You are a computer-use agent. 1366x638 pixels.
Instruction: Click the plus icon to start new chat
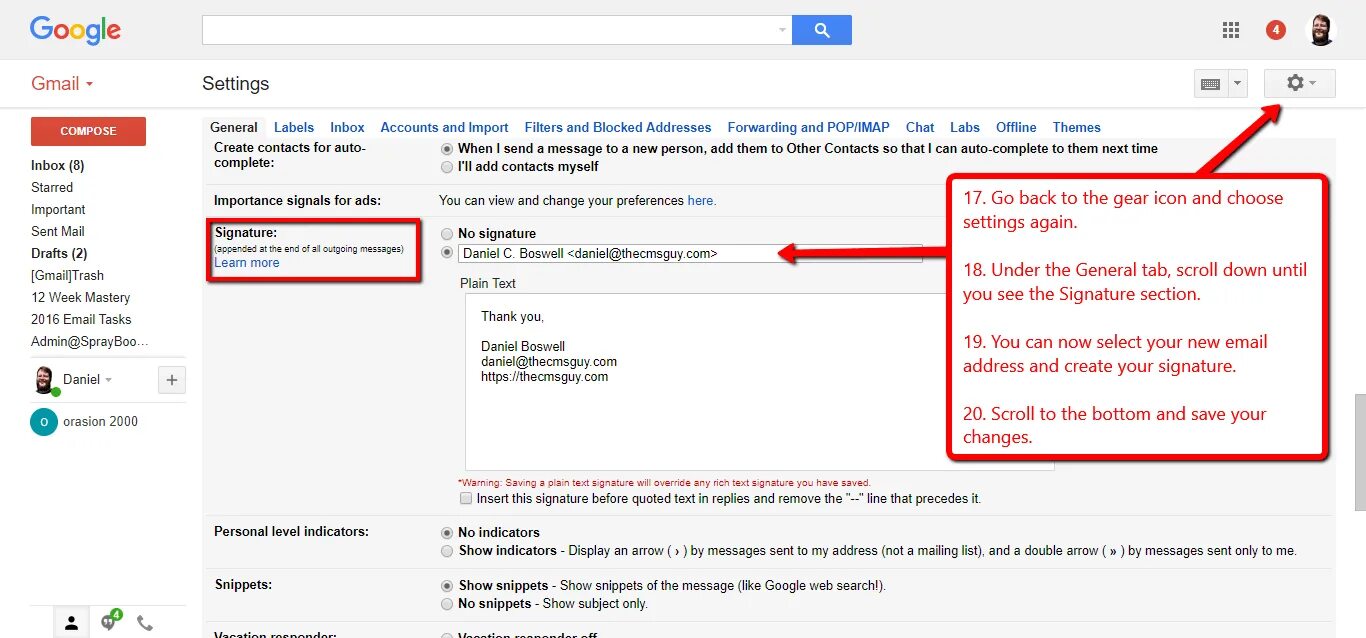pyautogui.click(x=172, y=380)
